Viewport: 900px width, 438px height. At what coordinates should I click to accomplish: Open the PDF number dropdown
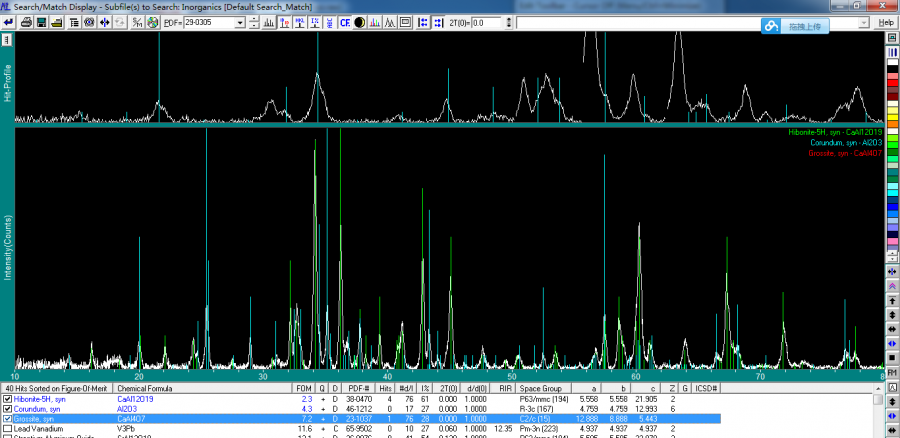[x=240, y=22]
